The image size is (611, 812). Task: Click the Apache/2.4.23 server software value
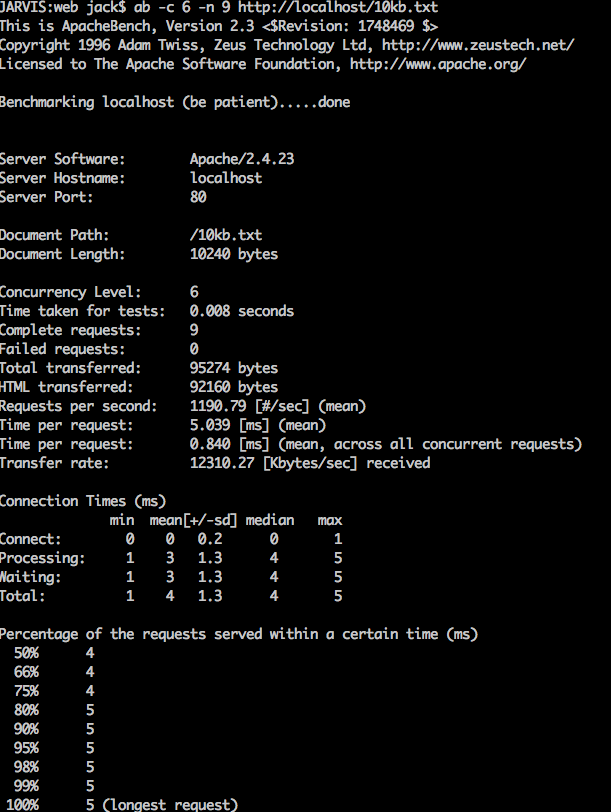coord(242,159)
